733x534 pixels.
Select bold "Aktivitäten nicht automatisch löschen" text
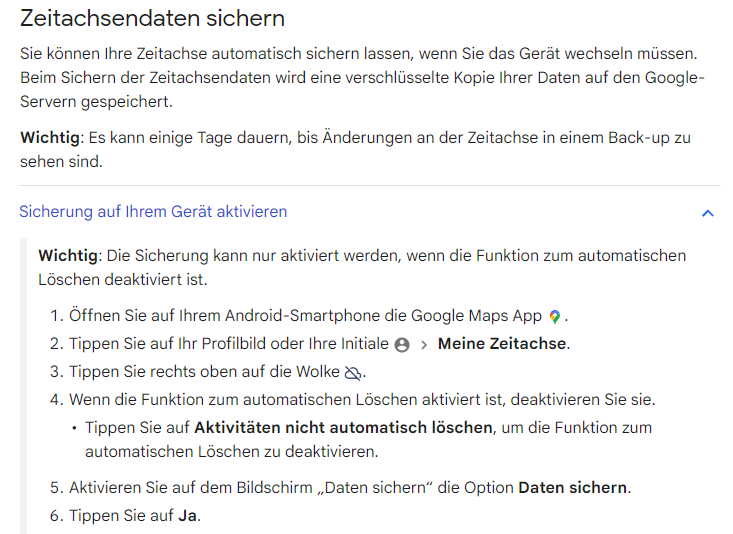tap(344, 428)
